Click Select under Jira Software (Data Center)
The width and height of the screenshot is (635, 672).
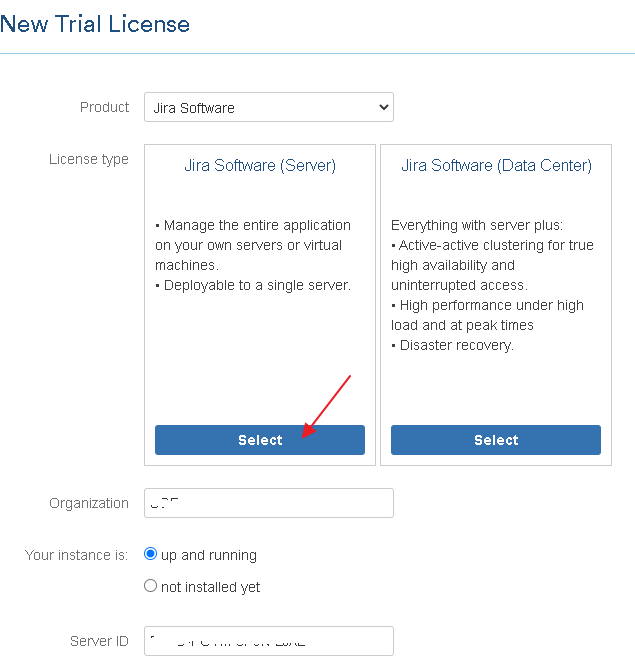(496, 440)
